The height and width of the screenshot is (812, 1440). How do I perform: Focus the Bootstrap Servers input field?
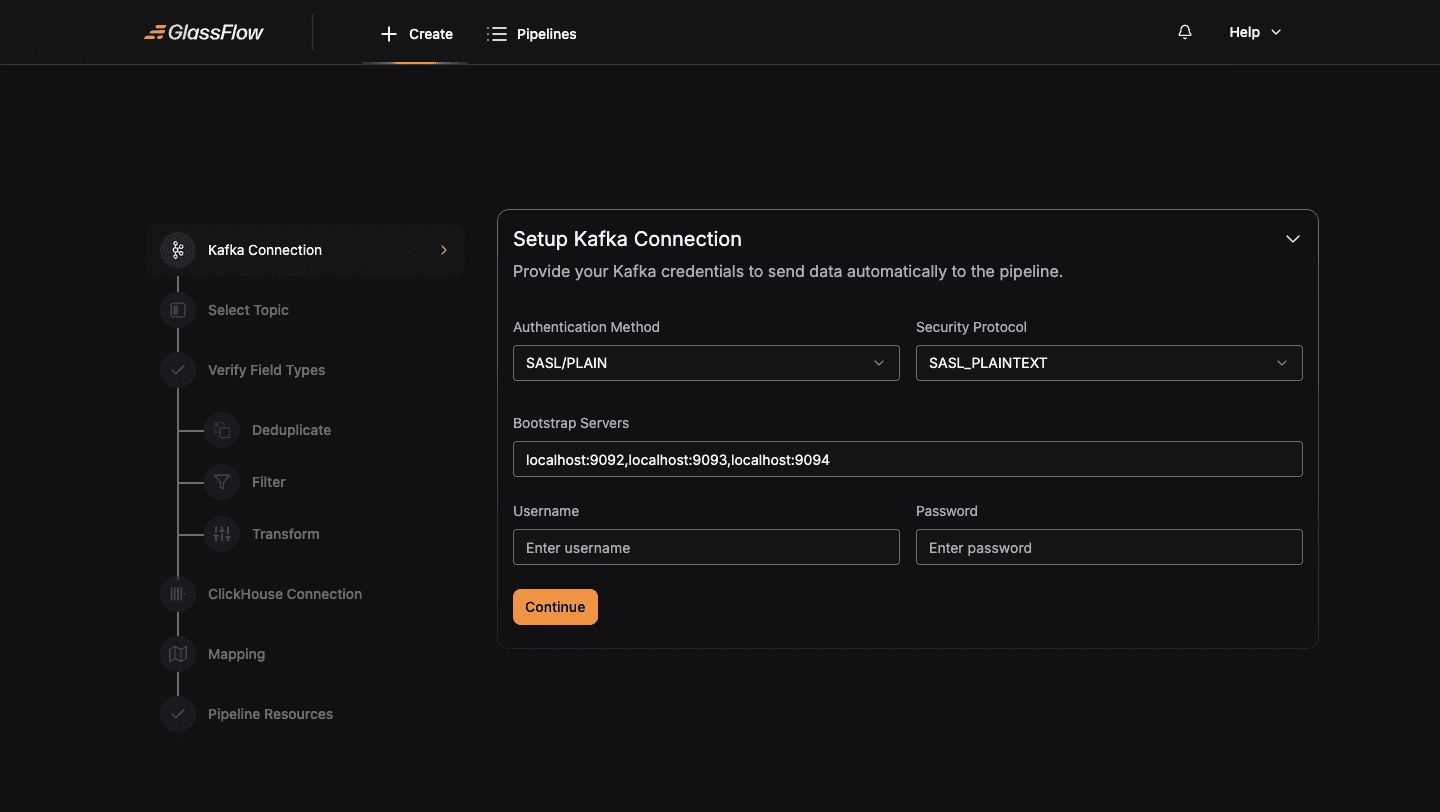tap(908, 459)
